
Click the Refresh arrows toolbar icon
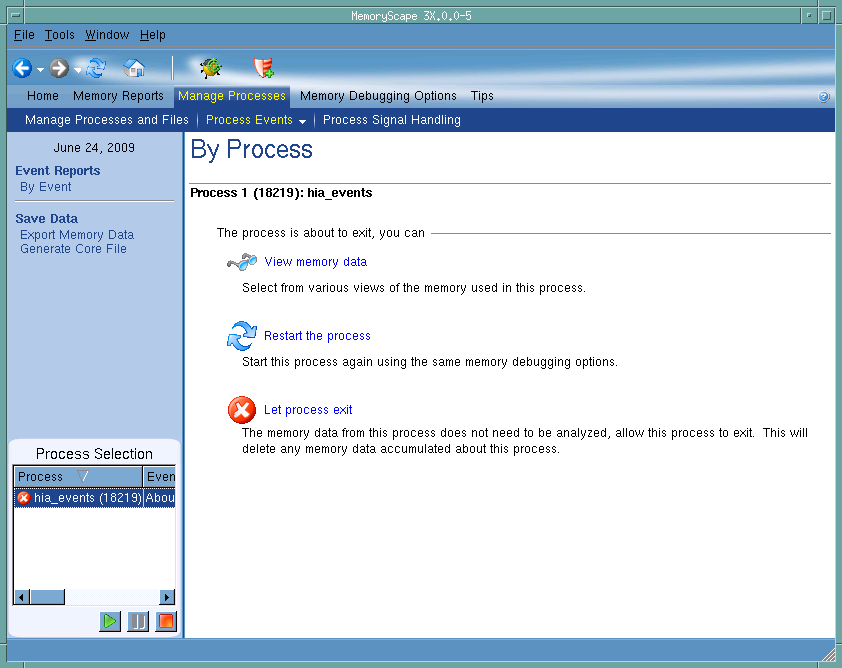(96, 68)
